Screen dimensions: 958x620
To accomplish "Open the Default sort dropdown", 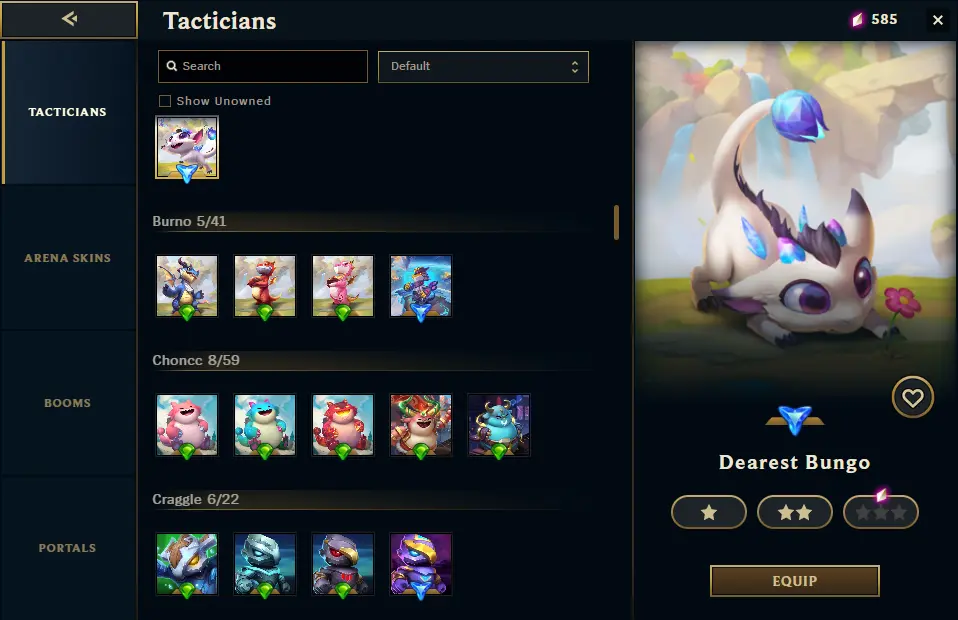I will 483,67.
